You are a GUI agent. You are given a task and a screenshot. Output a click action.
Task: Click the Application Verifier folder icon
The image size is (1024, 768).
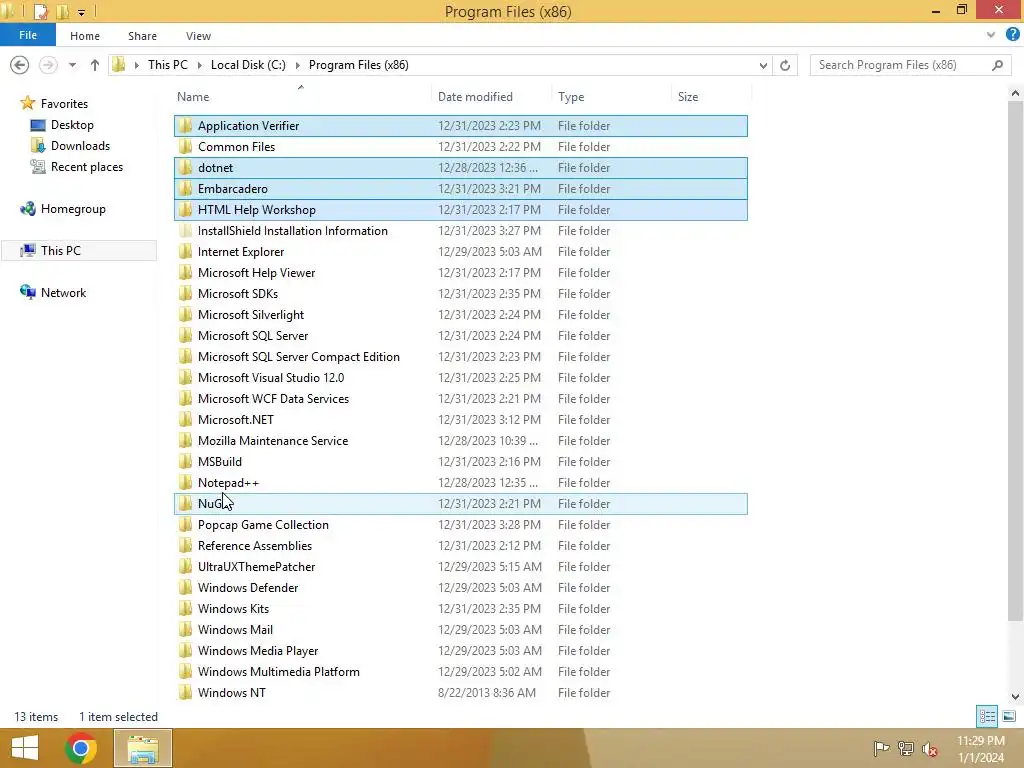(x=185, y=125)
